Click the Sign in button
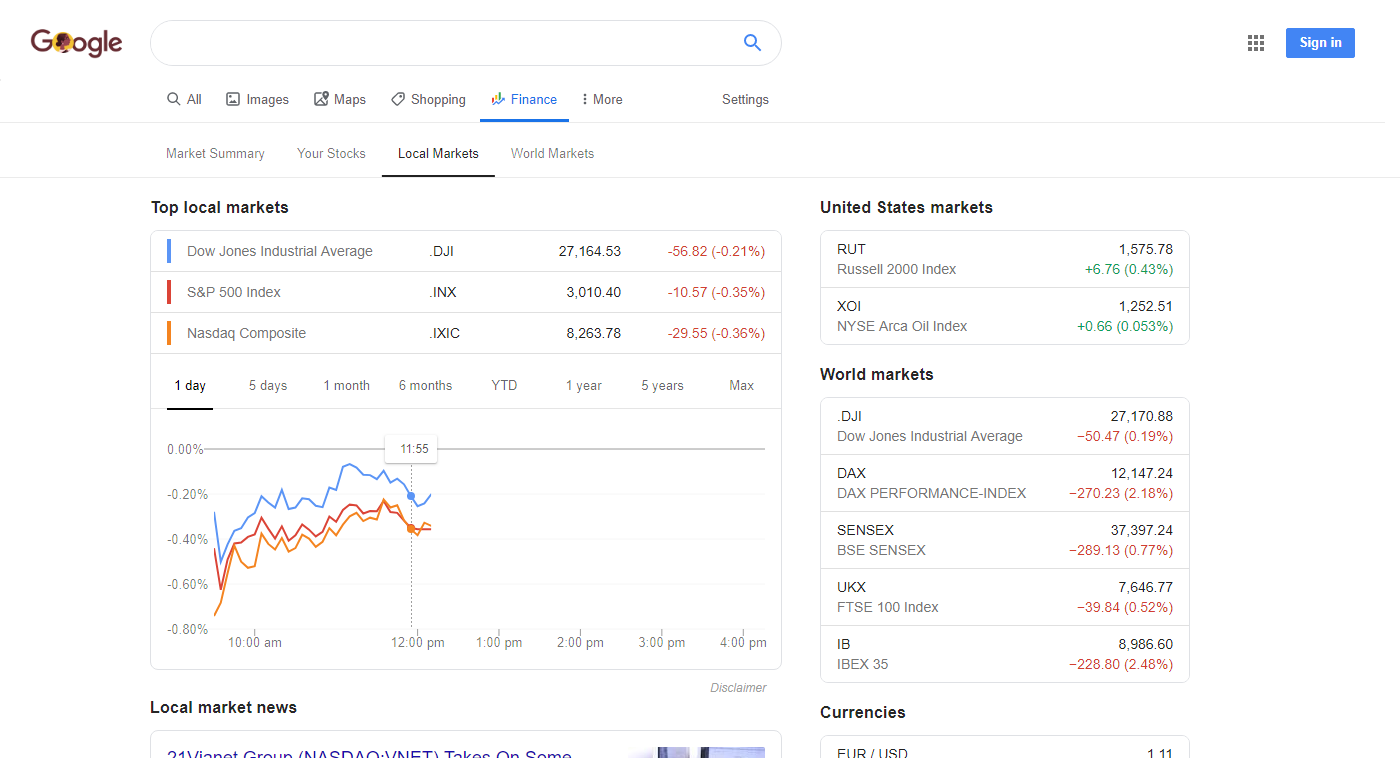Image resolution: width=1400 pixels, height=758 pixels. click(1320, 42)
